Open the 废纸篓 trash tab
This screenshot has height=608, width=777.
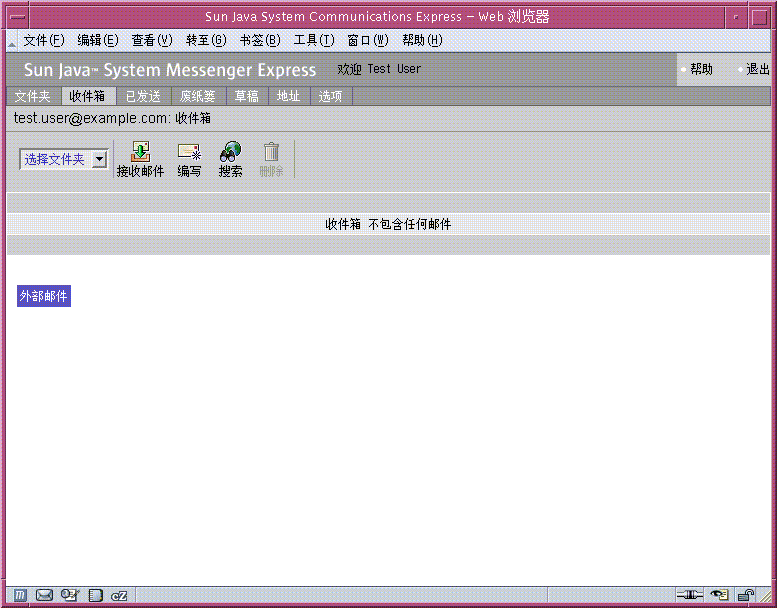coord(198,96)
